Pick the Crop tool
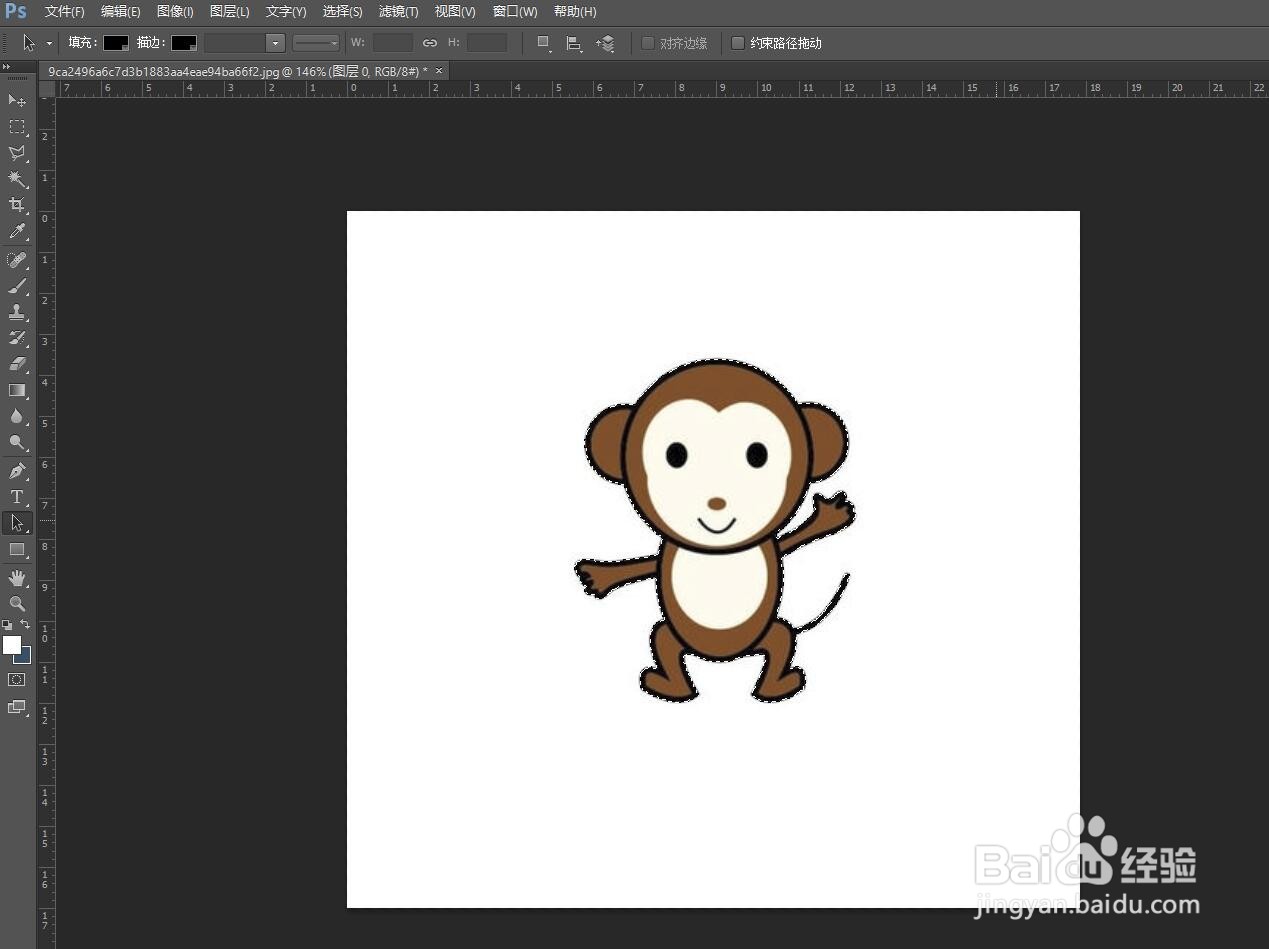Screen dimensions: 1269x949 pyautogui.click(x=17, y=205)
